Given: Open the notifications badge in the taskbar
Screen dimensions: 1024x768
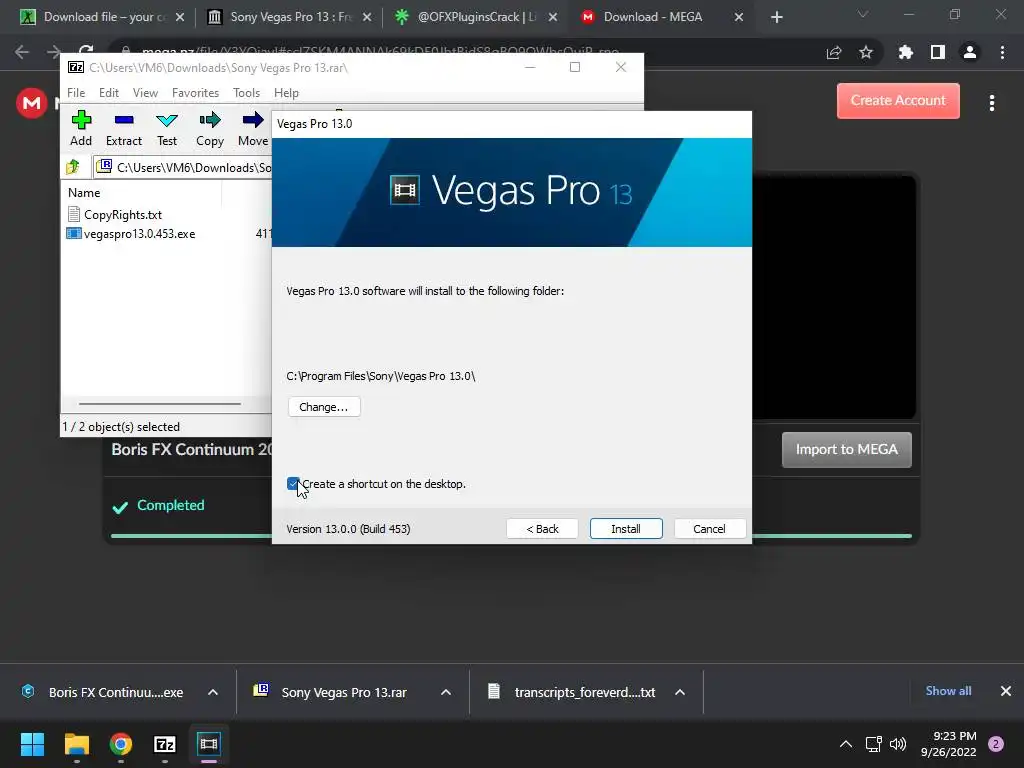Looking at the screenshot, I should pos(996,744).
